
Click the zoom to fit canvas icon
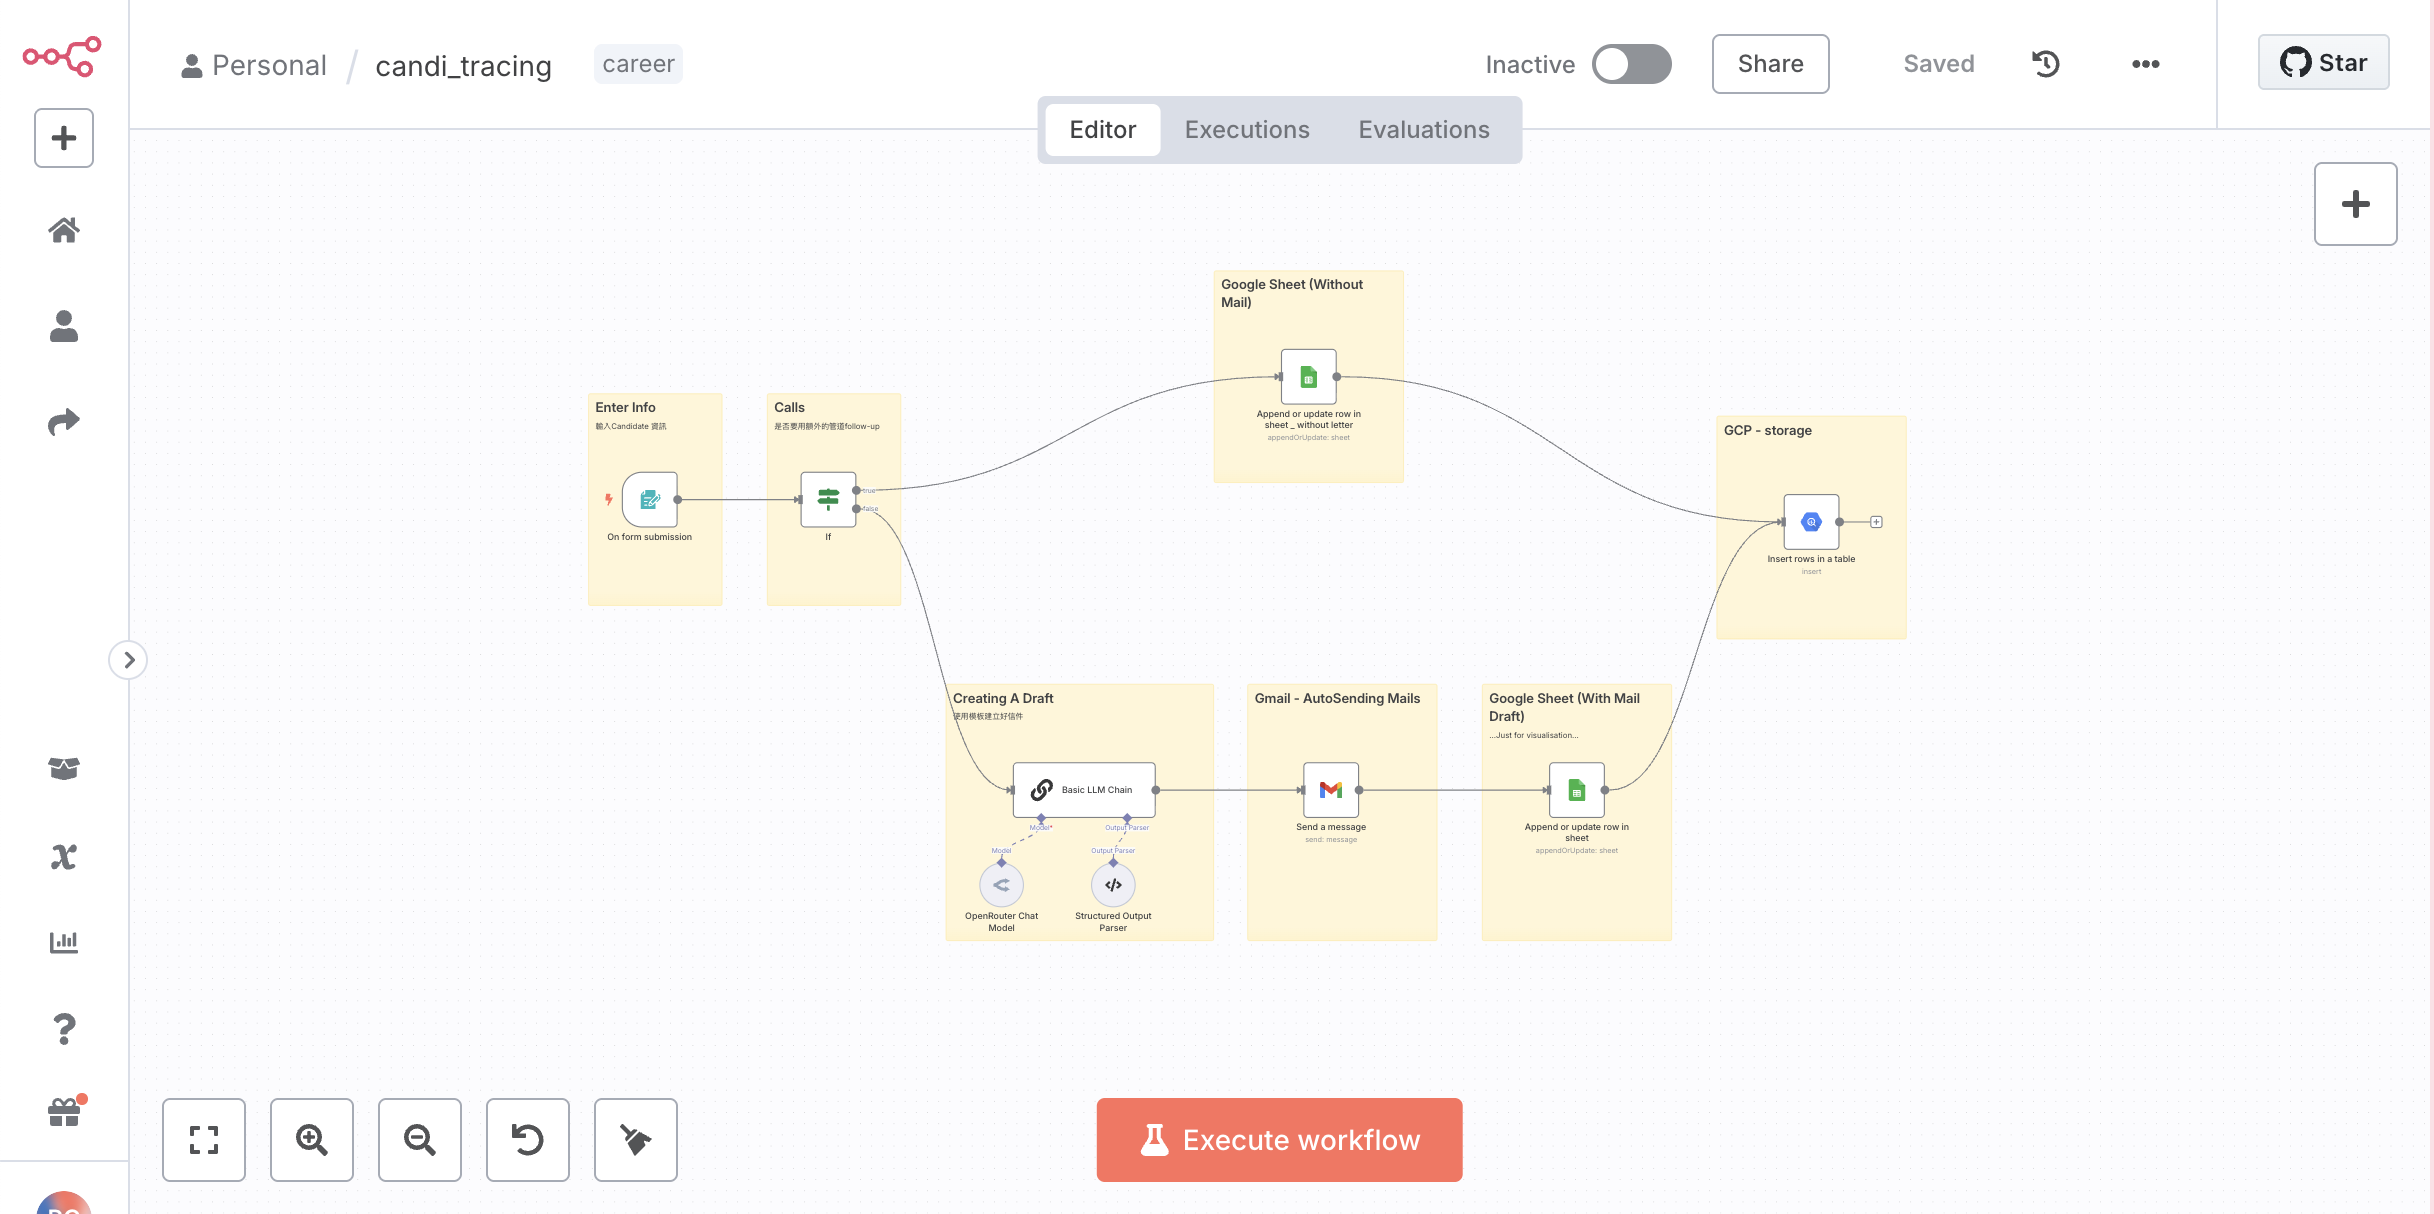(204, 1140)
